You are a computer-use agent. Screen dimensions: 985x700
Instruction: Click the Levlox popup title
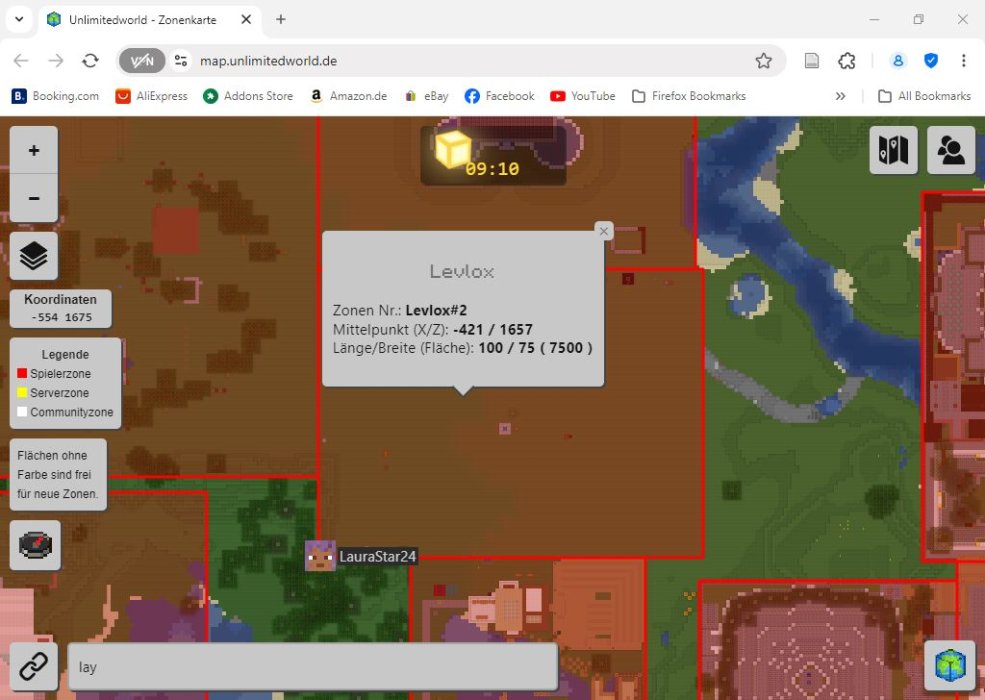click(x=462, y=271)
